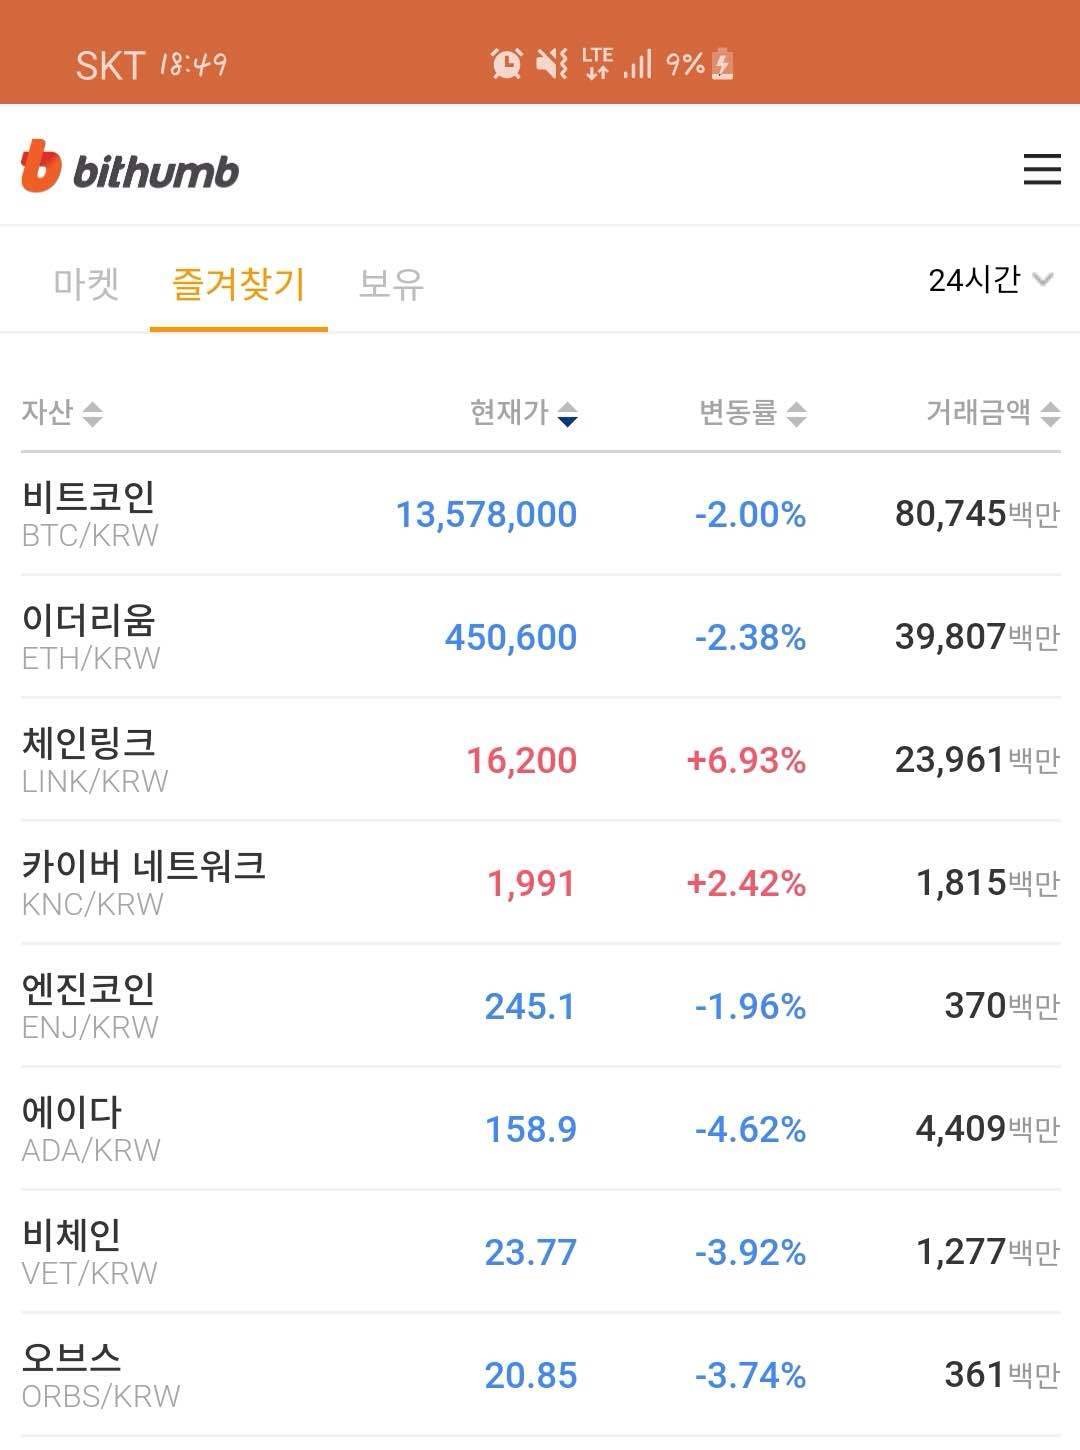Click the ETH price showing 450,600

pos(509,637)
